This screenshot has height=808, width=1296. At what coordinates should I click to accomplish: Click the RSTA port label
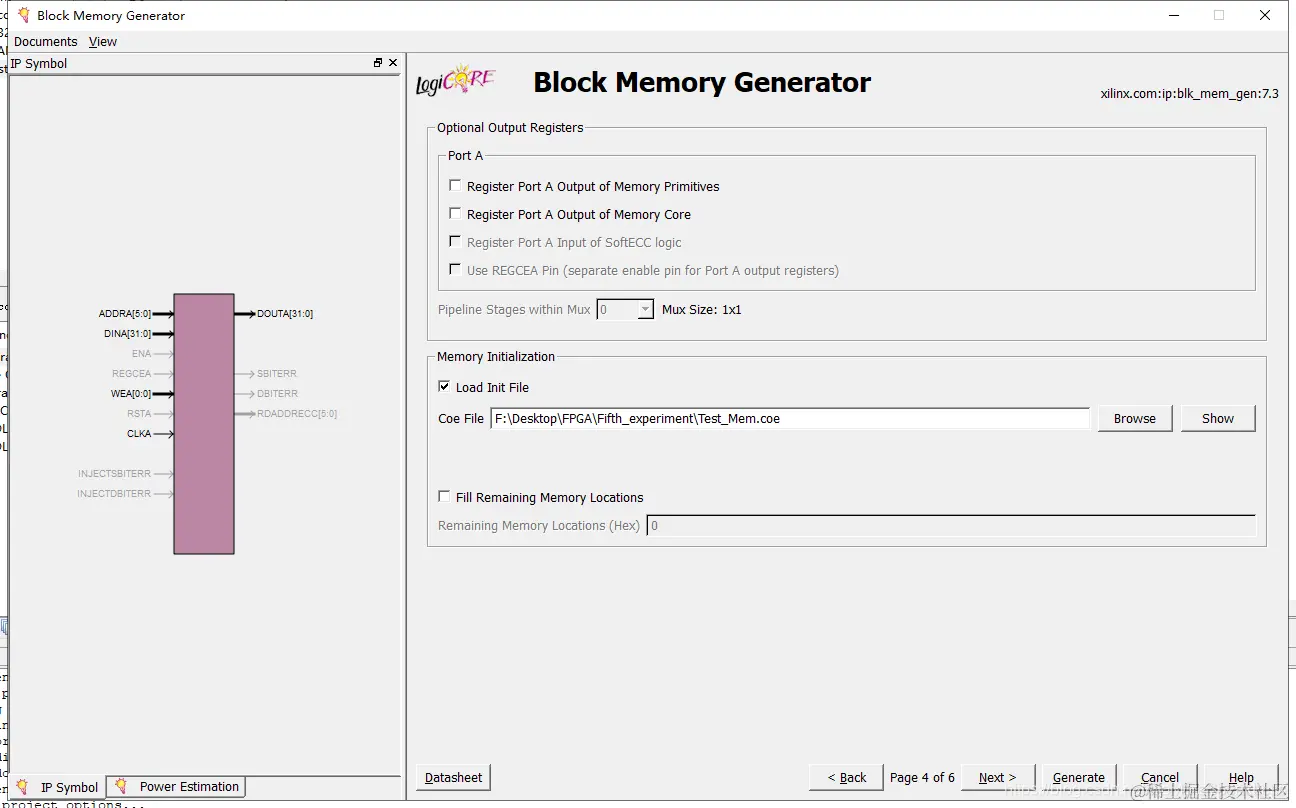(x=139, y=414)
